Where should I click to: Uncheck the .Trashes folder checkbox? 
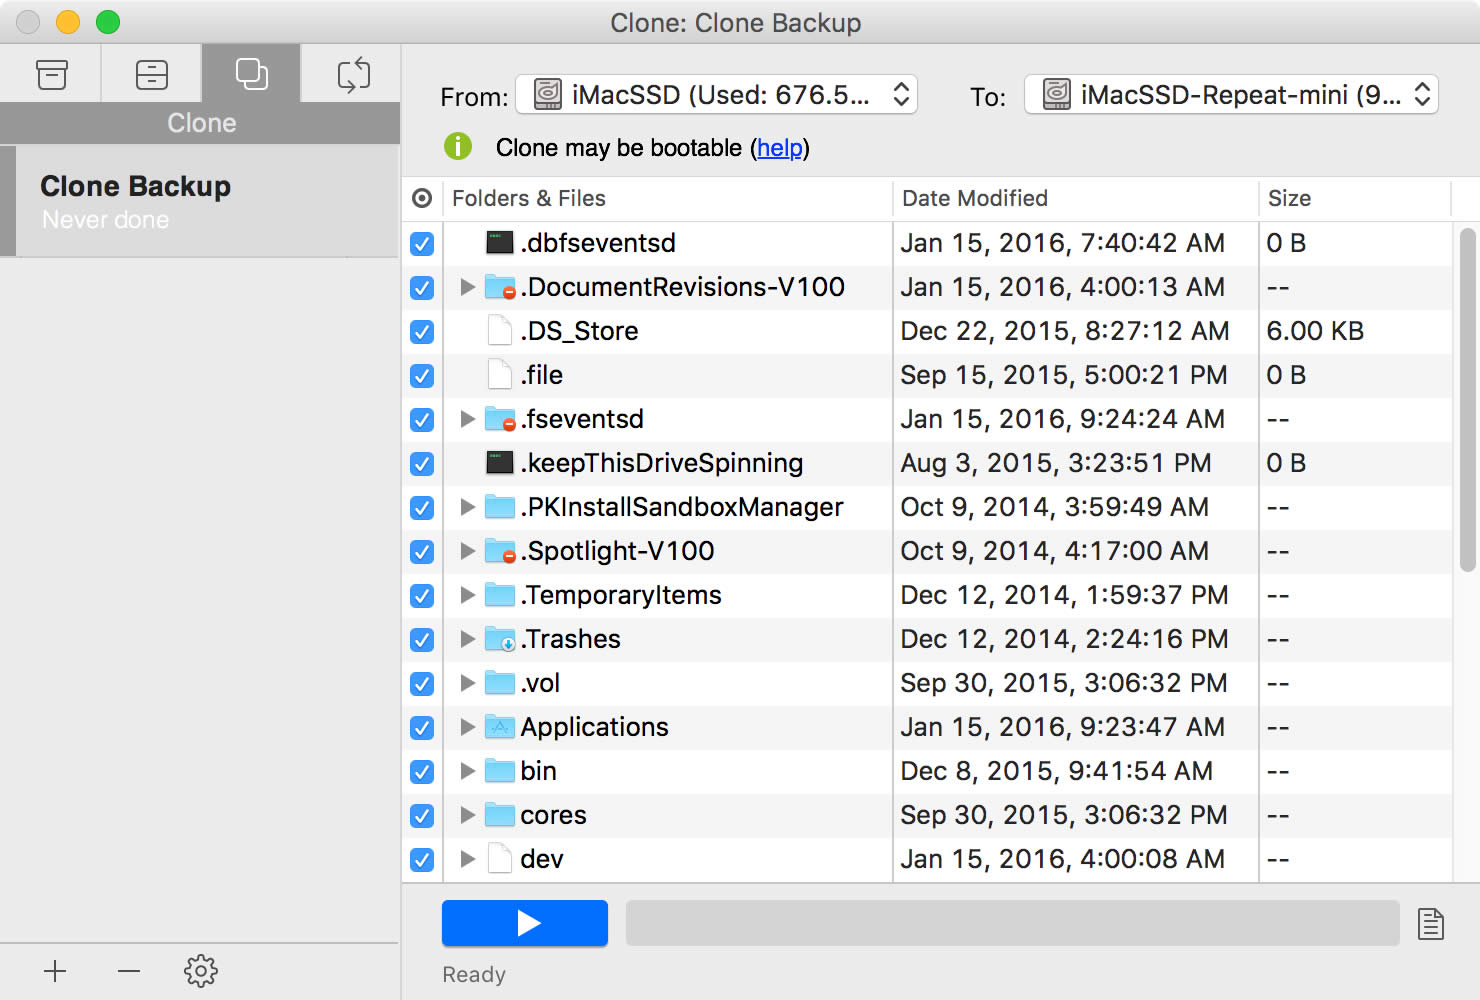(422, 640)
